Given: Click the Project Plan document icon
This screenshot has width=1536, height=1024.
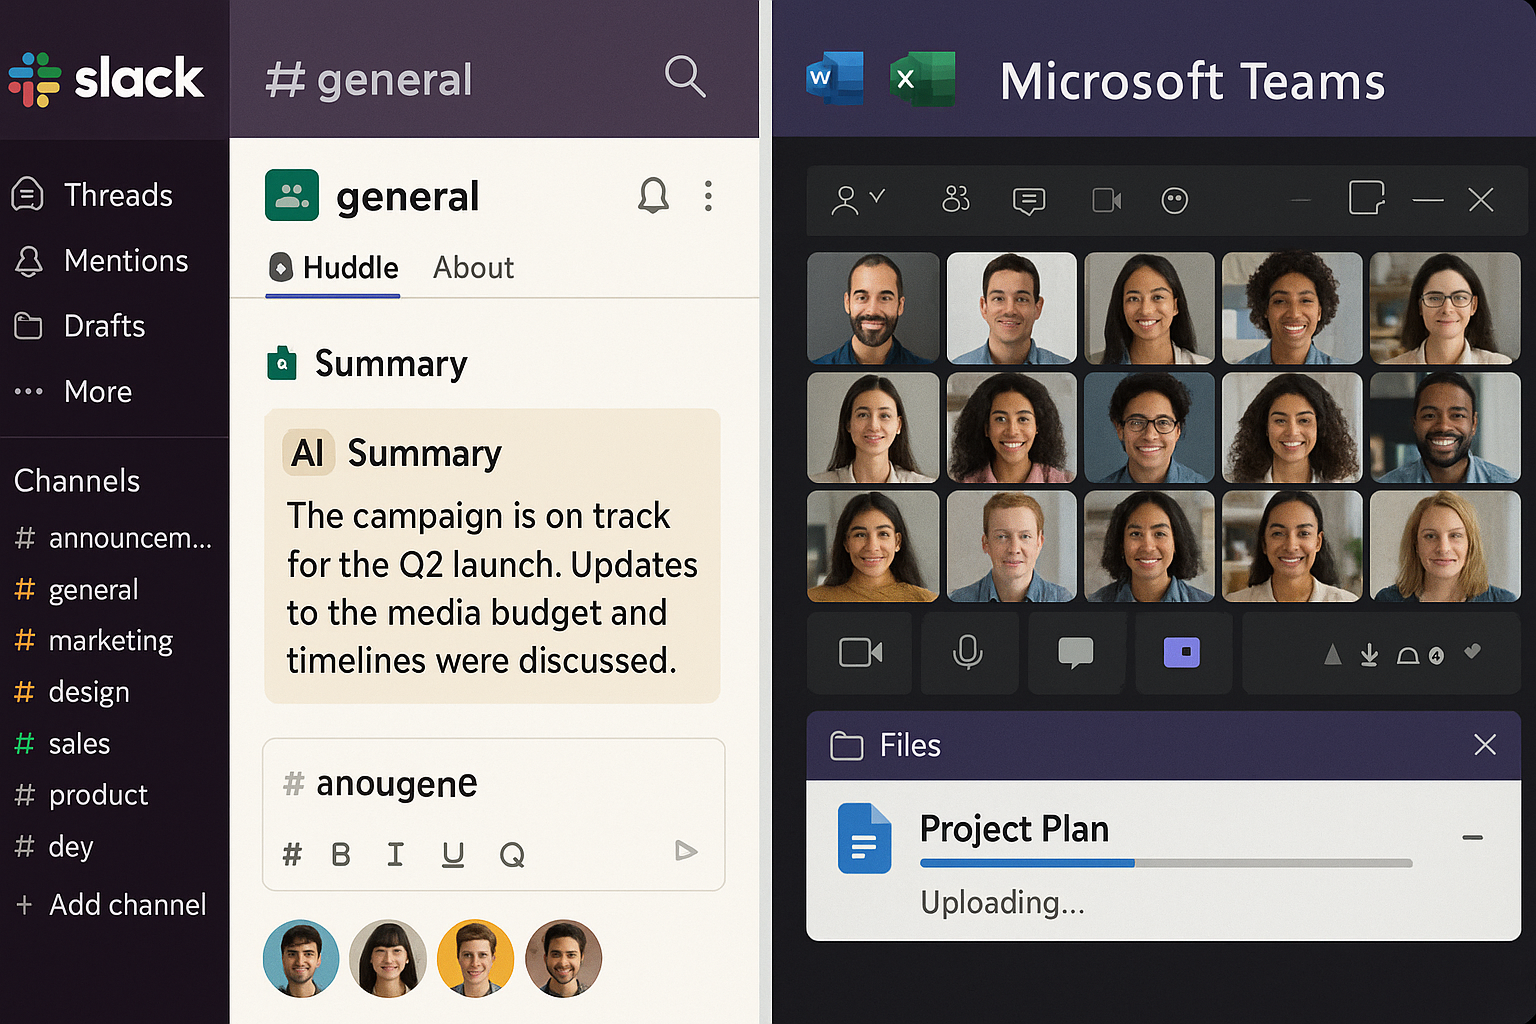Looking at the screenshot, I should click(x=864, y=838).
